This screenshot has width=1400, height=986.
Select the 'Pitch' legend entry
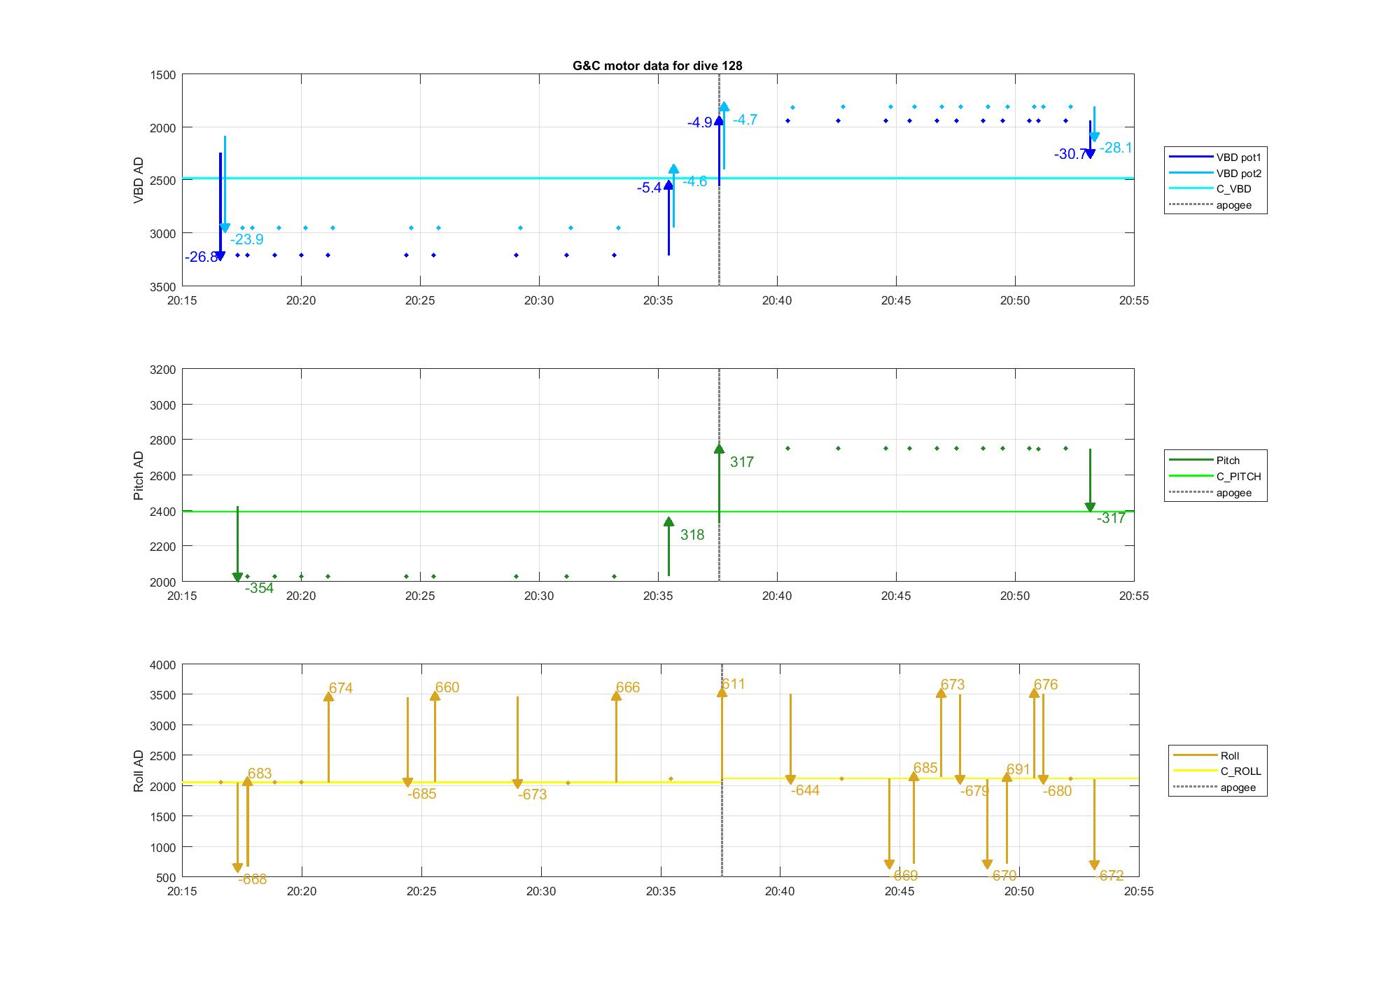tap(1205, 460)
